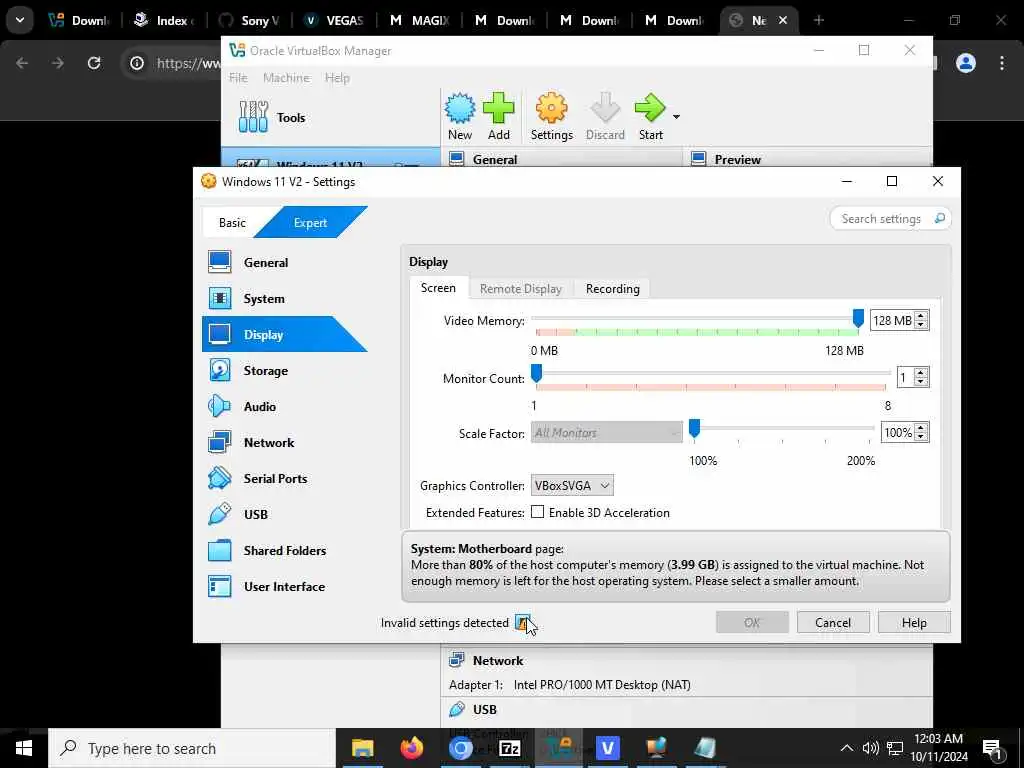The image size is (1024, 768).
Task: Open File menu in VirtualBox Manager
Action: [x=238, y=78]
